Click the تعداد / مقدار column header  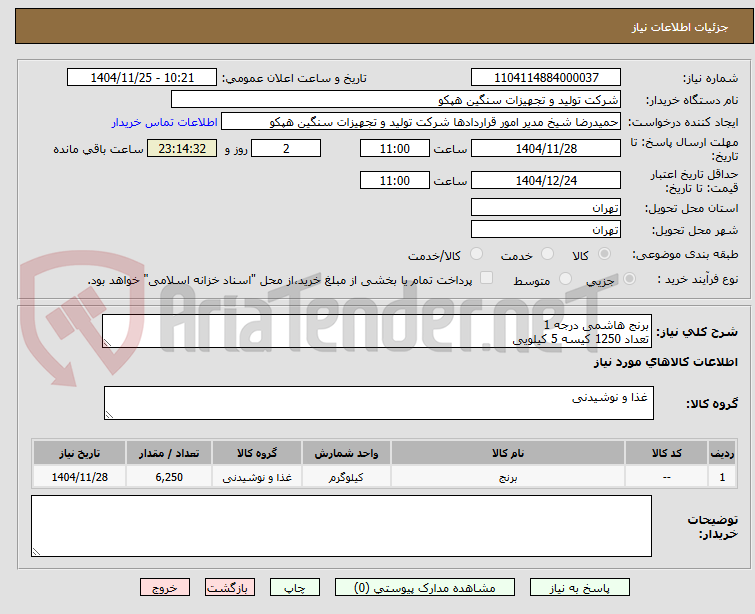pyautogui.click(x=169, y=453)
